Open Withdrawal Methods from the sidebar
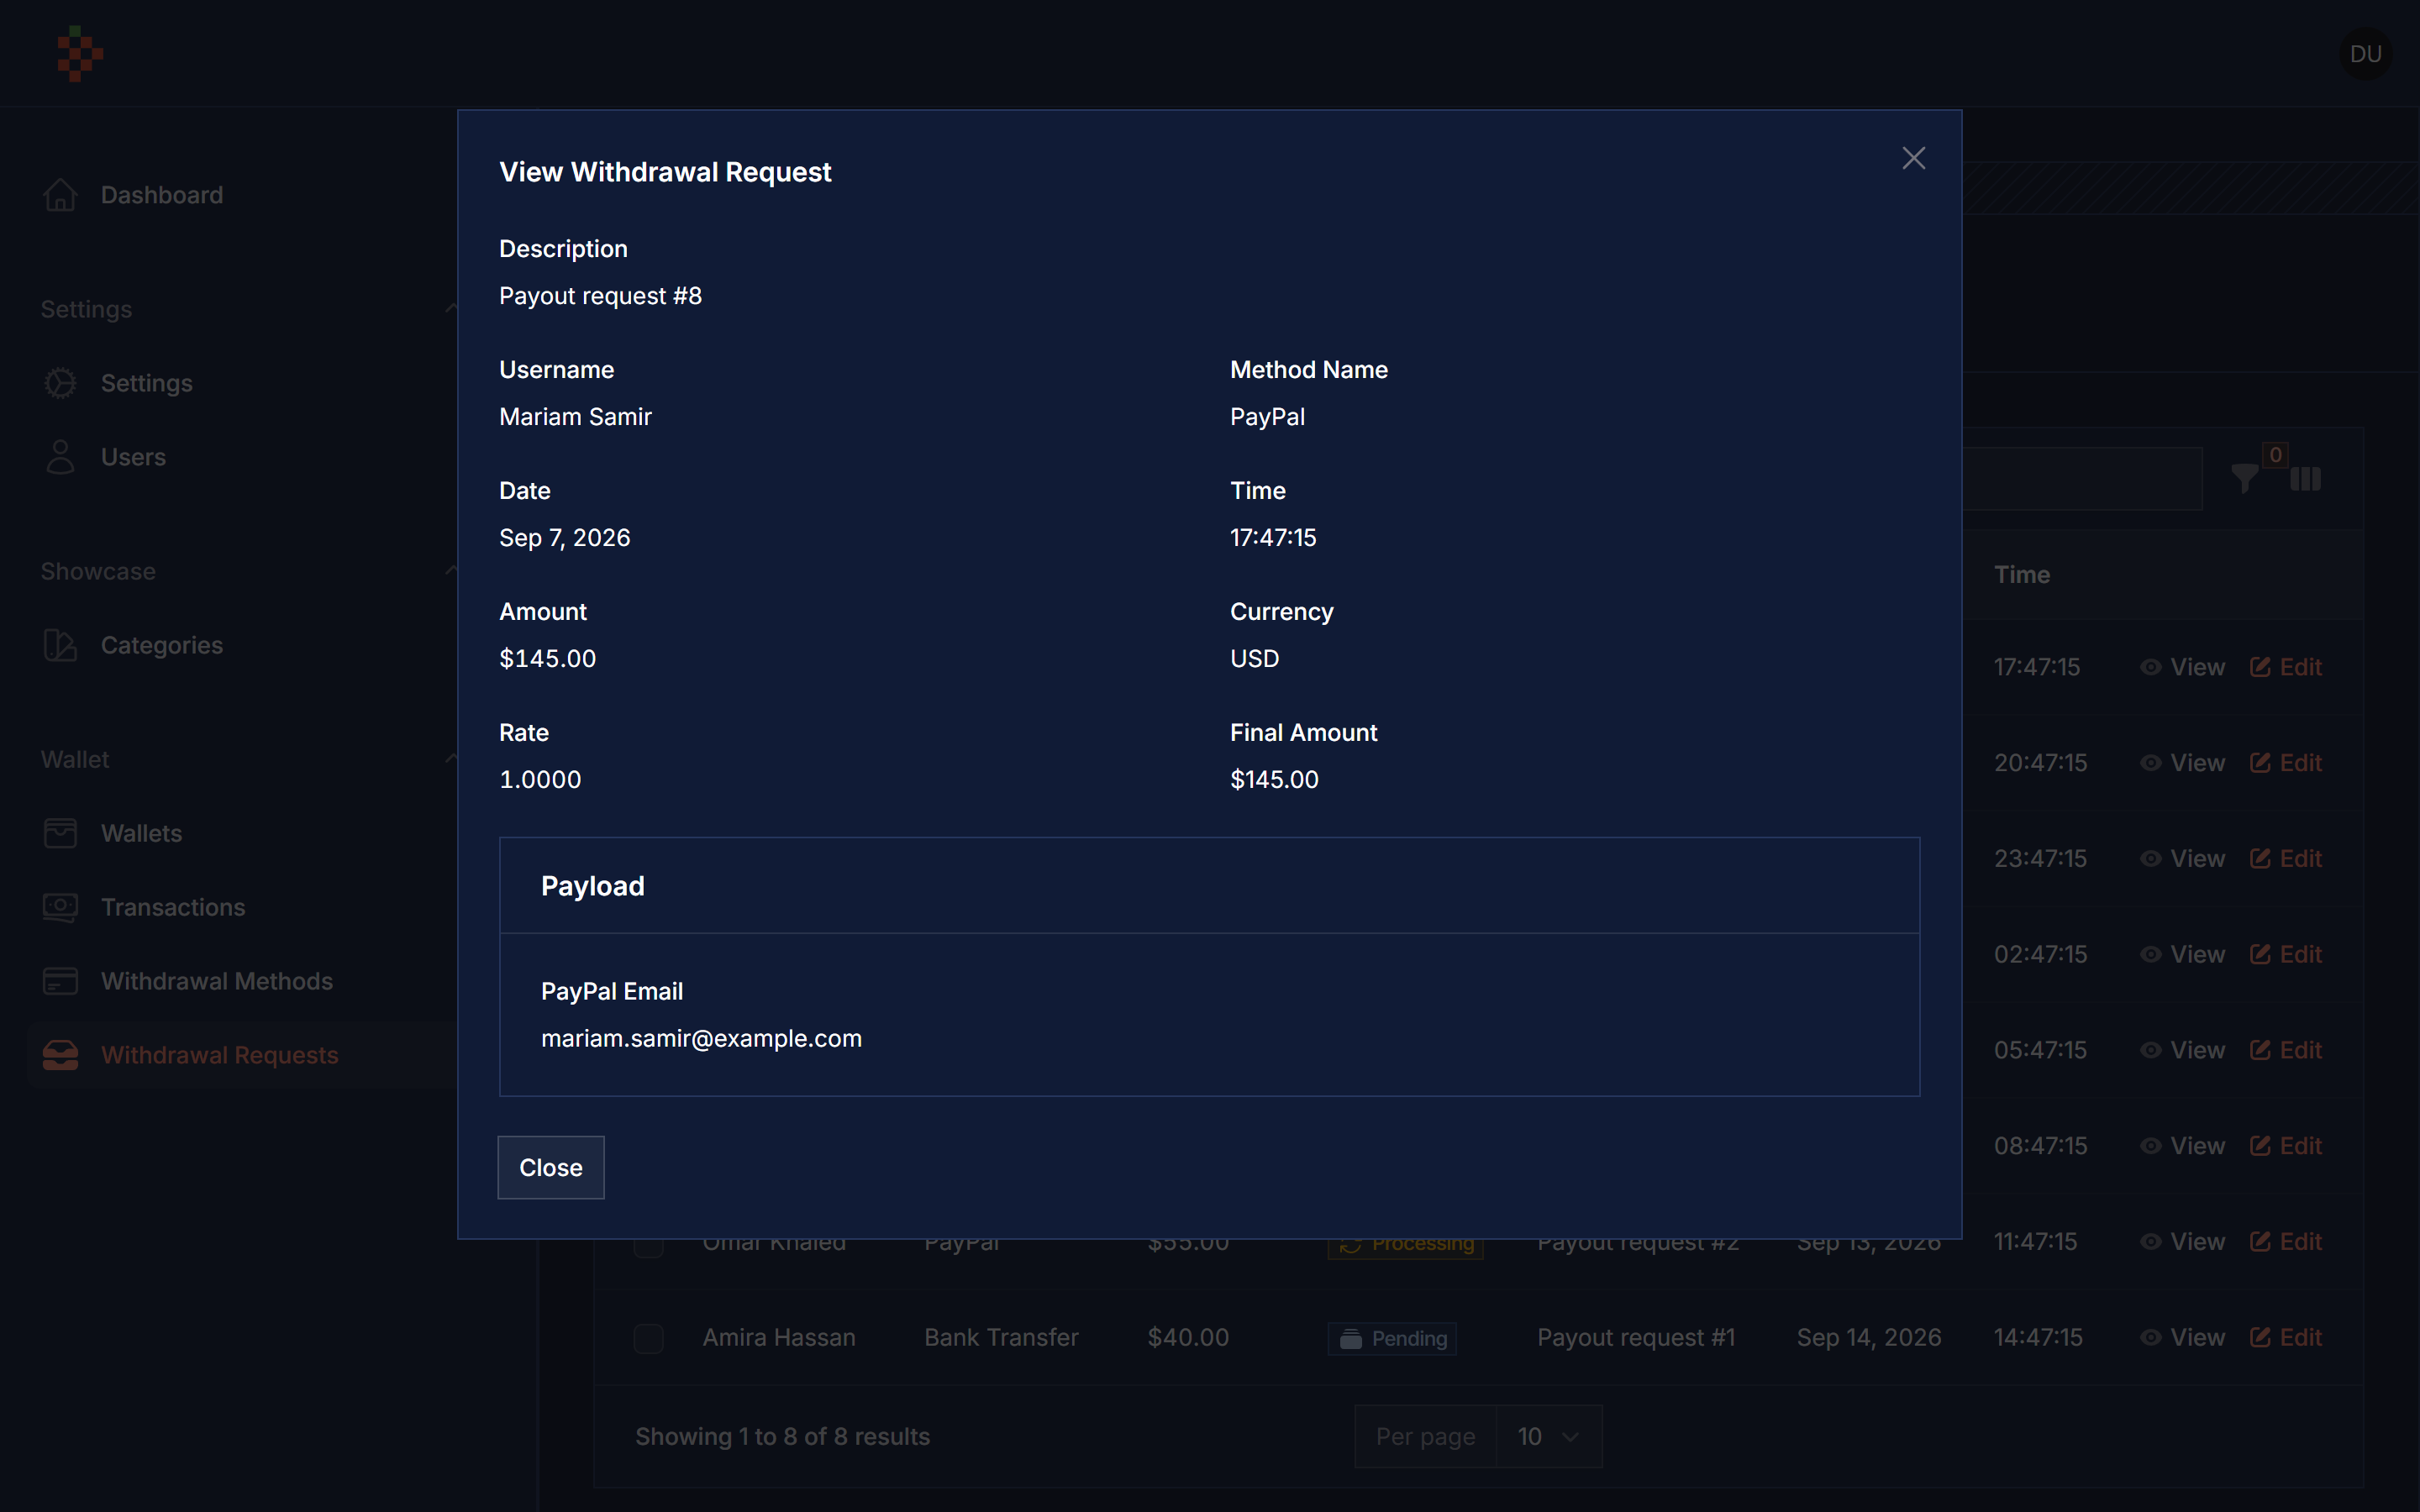 pyautogui.click(x=217, y=981)
